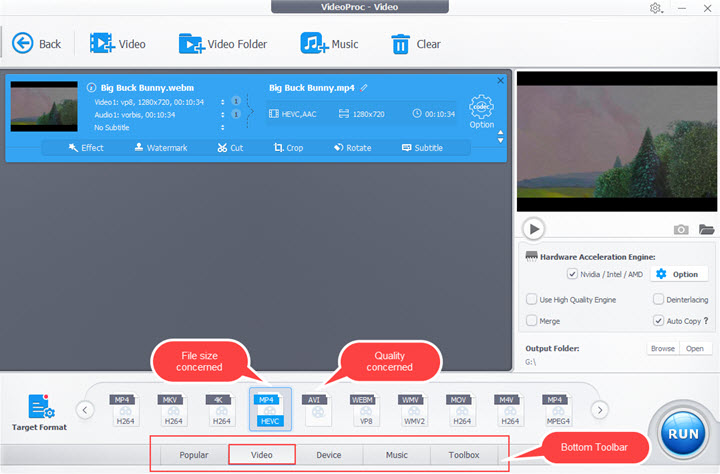Open the Crop tool
The image size is (720, 474).
click(288, 148)
